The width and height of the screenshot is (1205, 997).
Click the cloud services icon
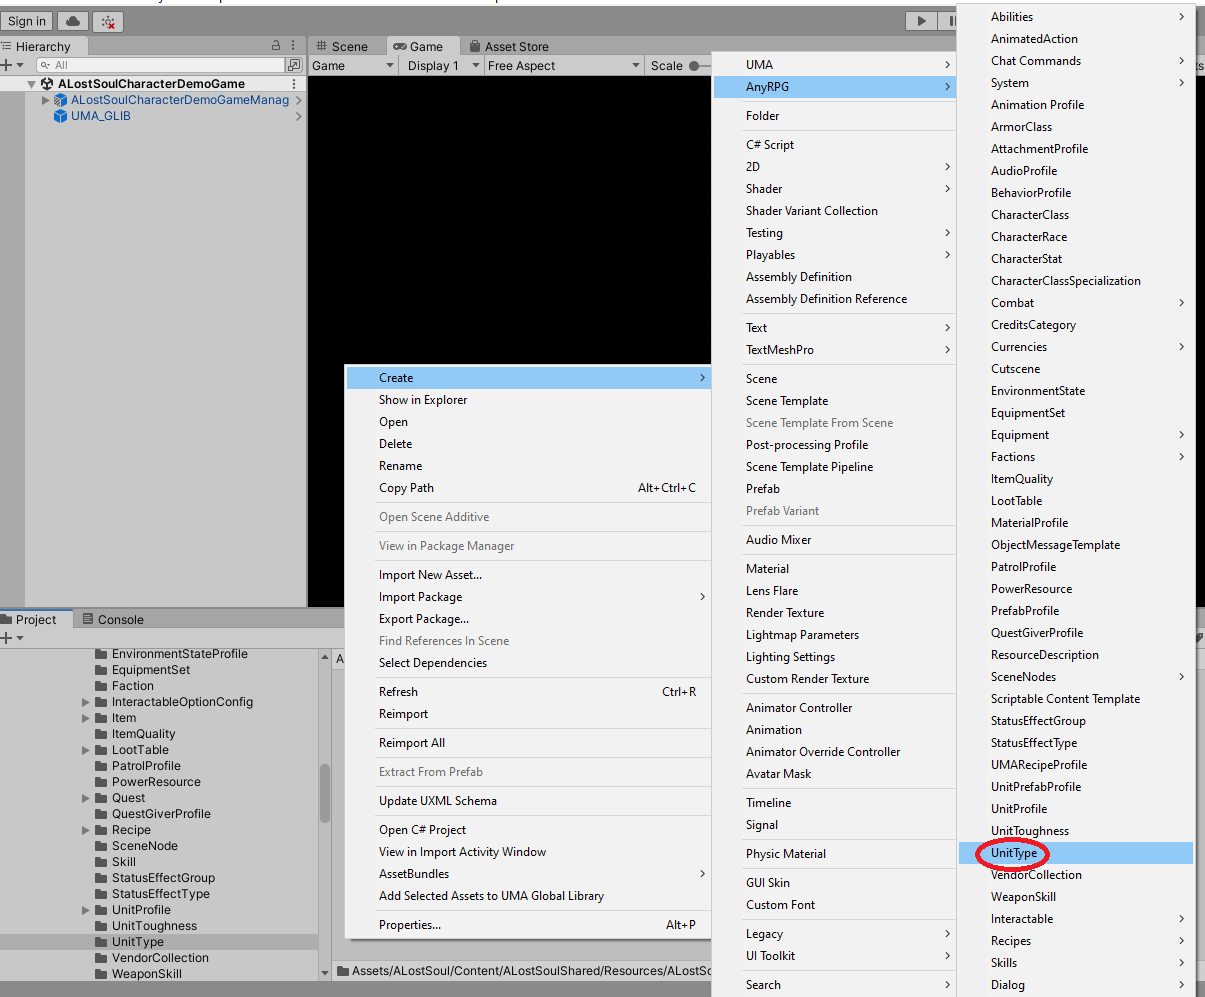click(x=73, y=21)
